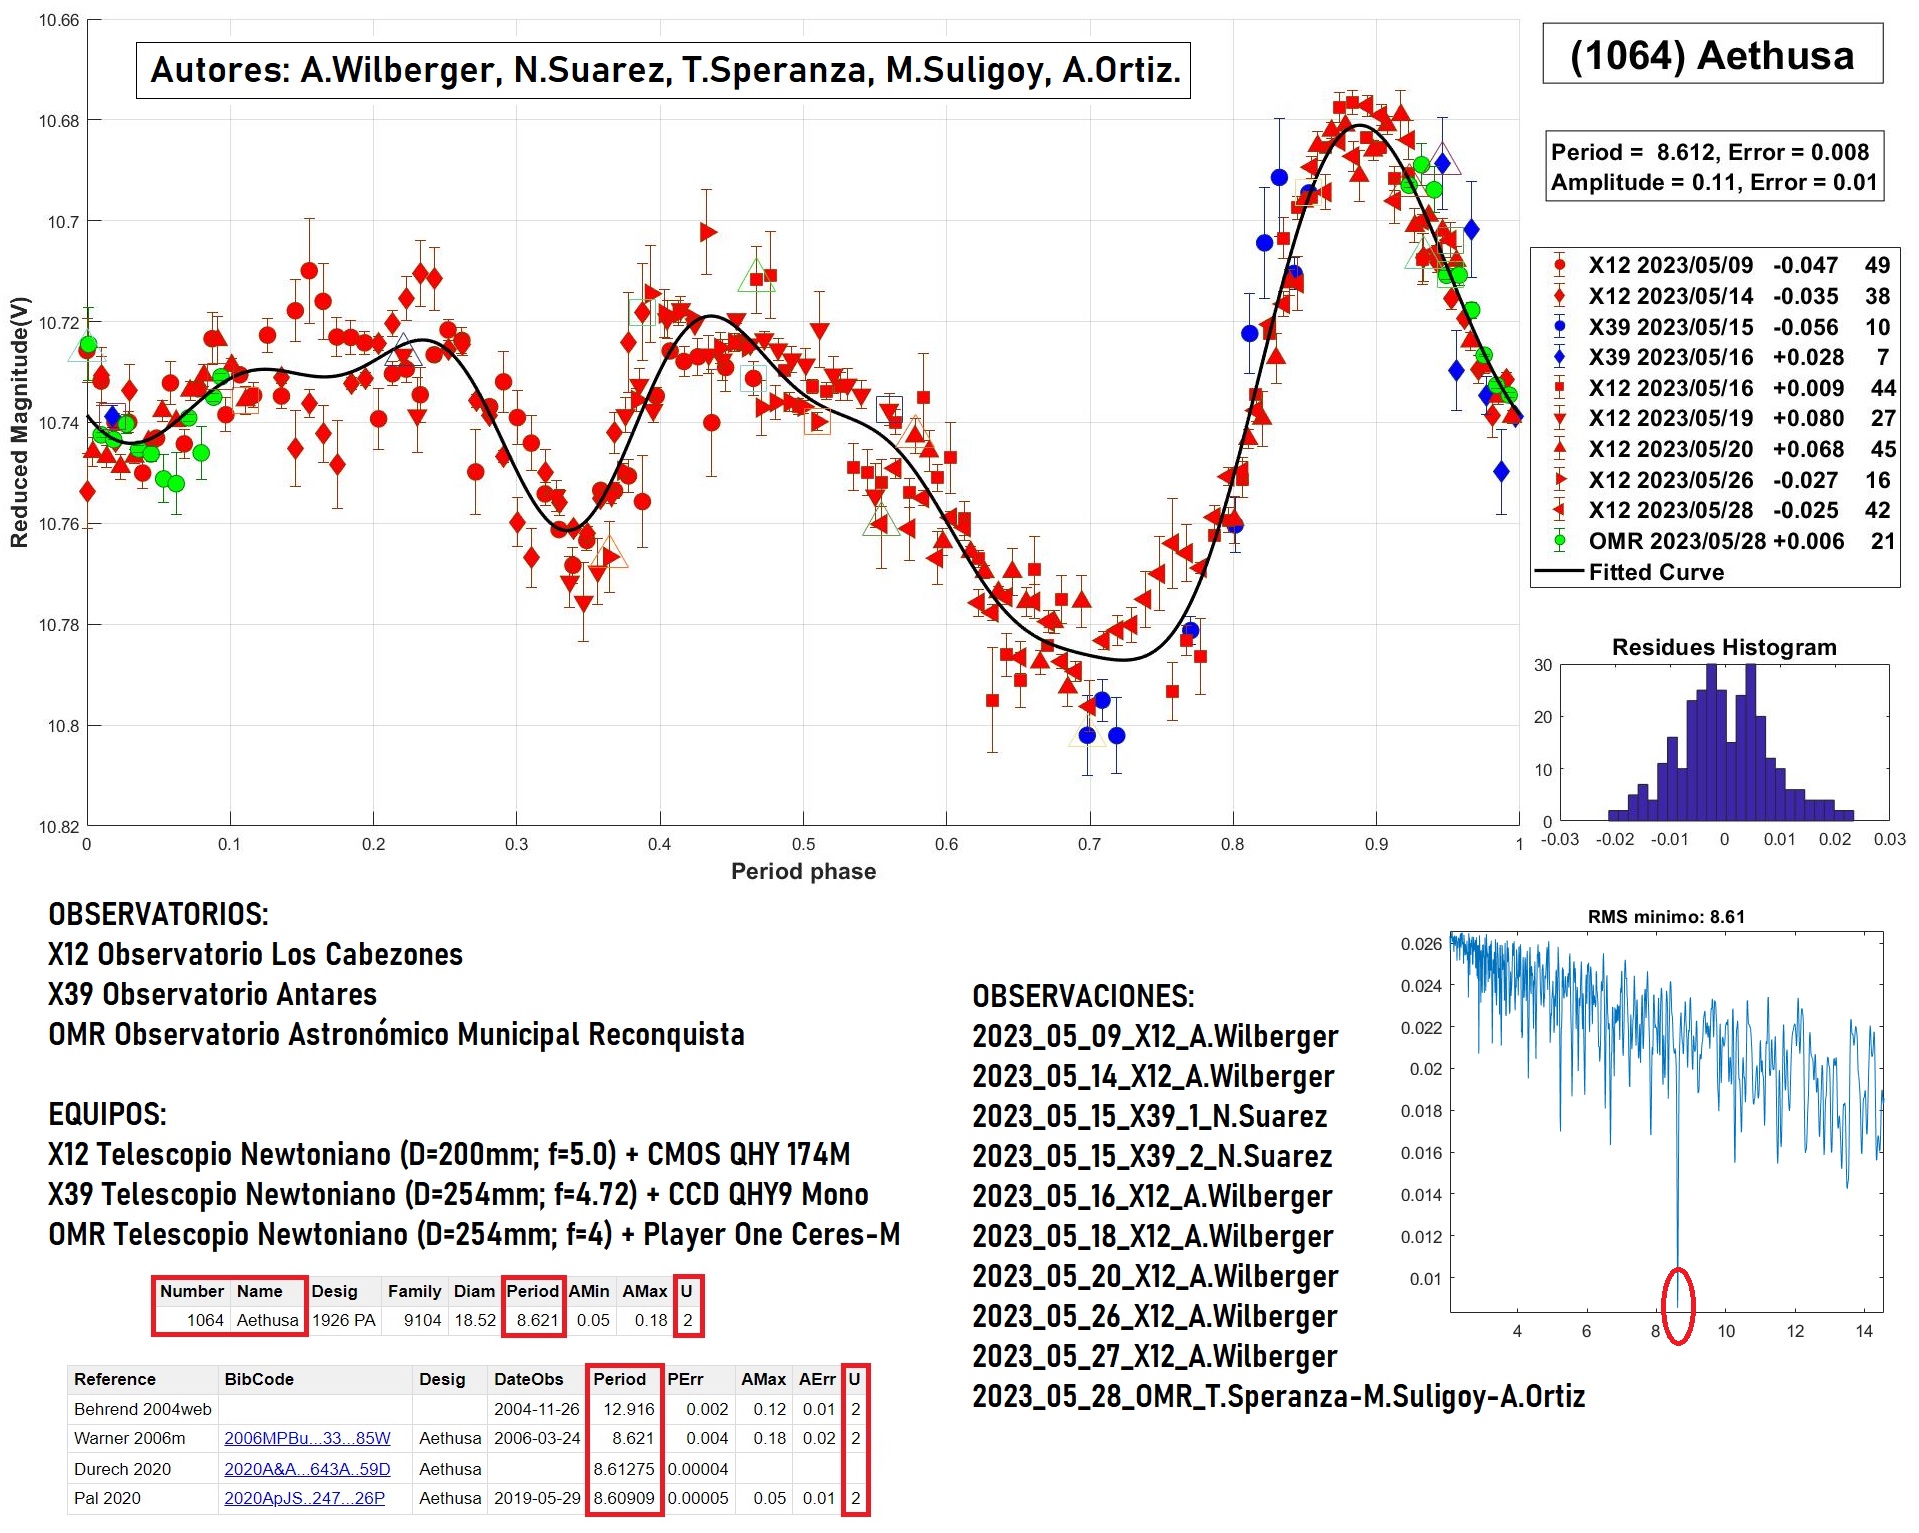Open the 2020ApJS..247...26P bibcode link
Screen dimensions: 1919x1533
tap(304, 1498)
